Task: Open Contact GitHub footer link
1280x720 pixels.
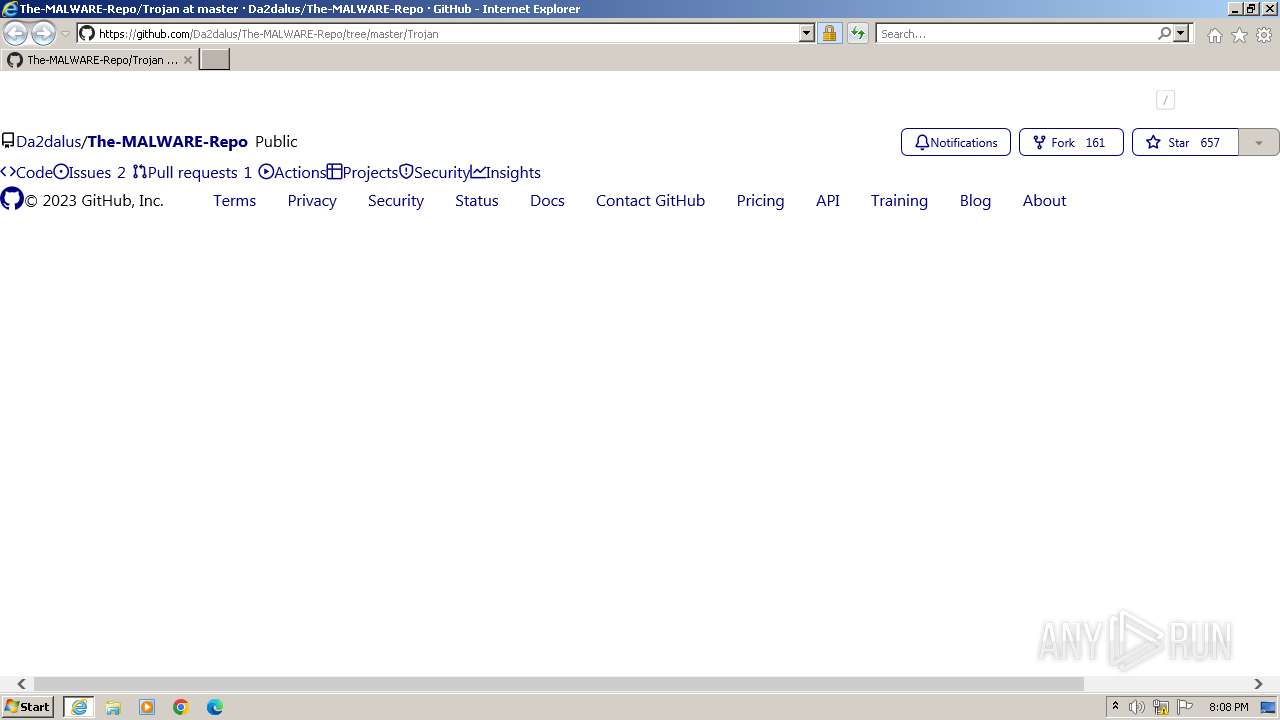Action: click(x=650, y=200)
